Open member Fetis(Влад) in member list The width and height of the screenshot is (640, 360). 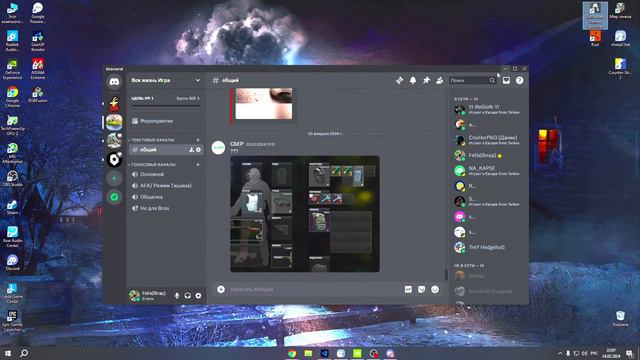[489, 156]
